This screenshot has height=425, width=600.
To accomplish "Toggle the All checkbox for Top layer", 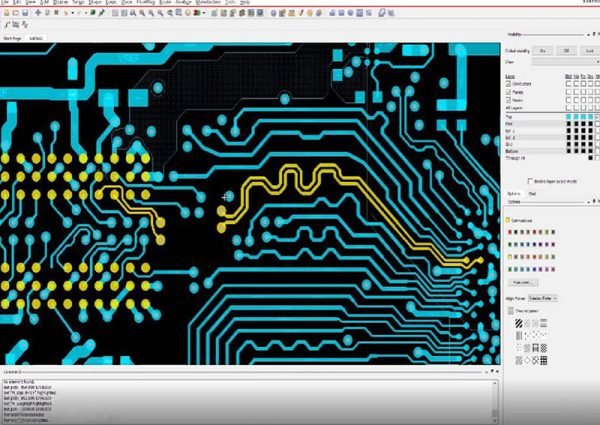I will (598, 117).
